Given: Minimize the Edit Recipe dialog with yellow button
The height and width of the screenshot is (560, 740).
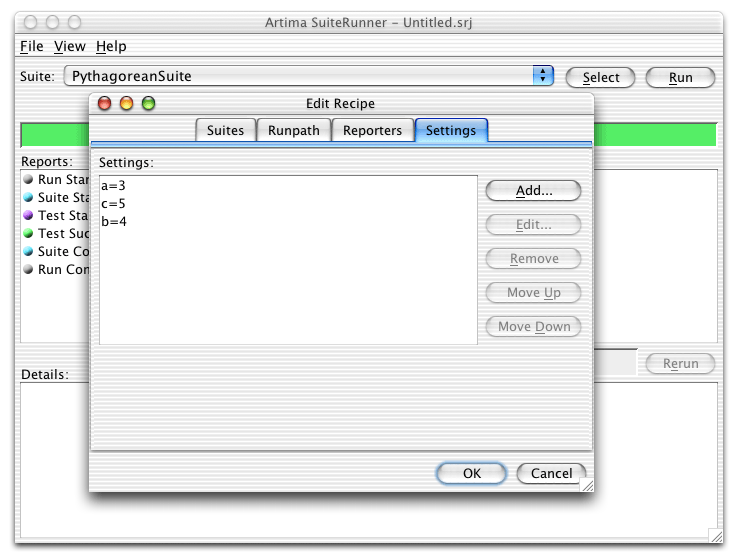Looking at the screenshot, I should [126, 103].
